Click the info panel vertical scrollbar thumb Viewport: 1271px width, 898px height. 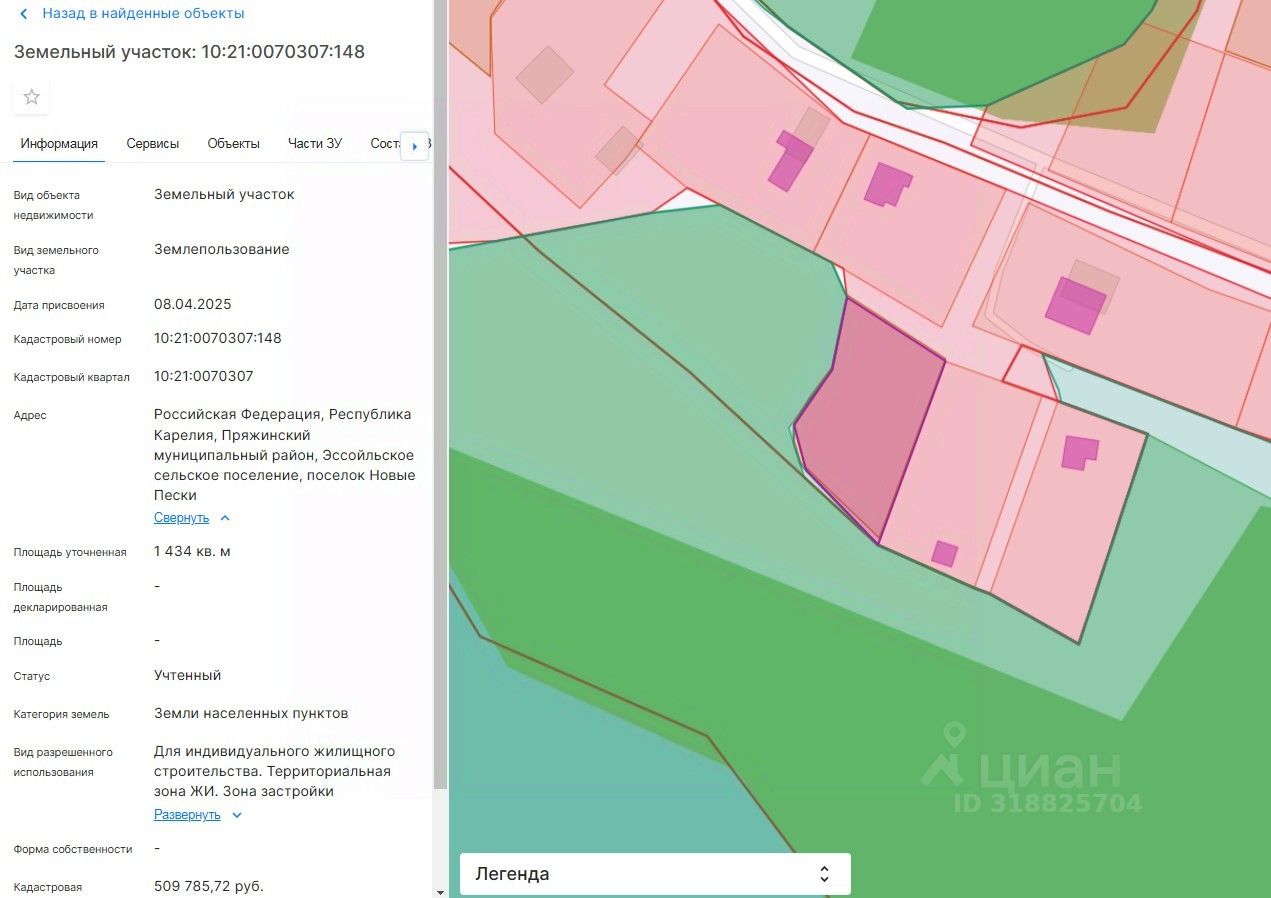tap(441, 395)
